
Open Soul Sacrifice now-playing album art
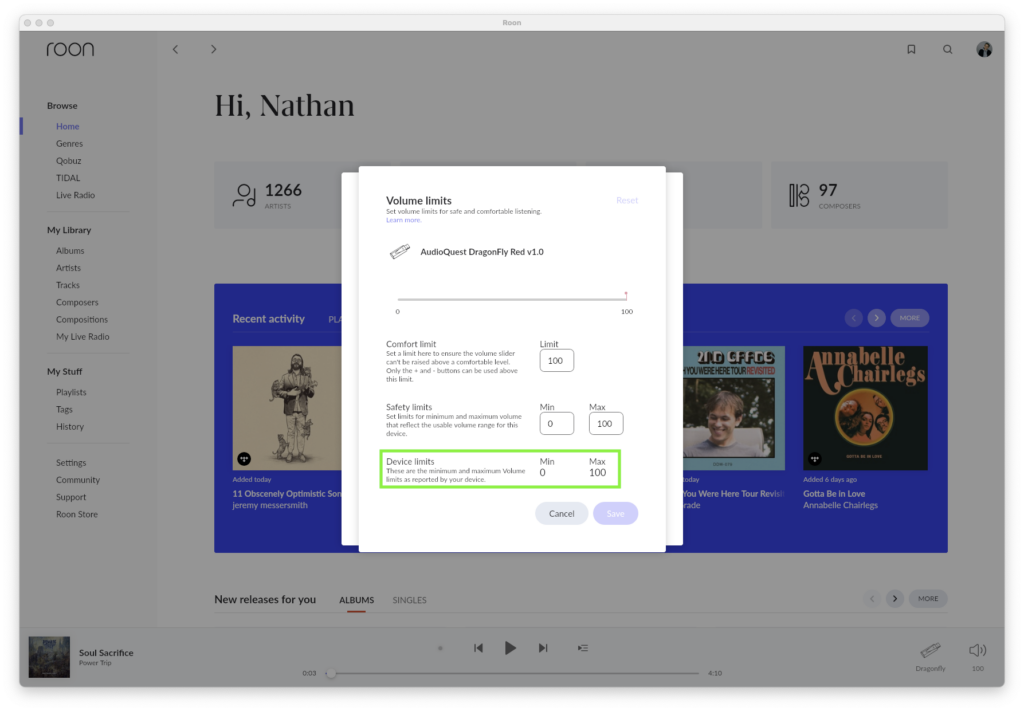(49, 657)
